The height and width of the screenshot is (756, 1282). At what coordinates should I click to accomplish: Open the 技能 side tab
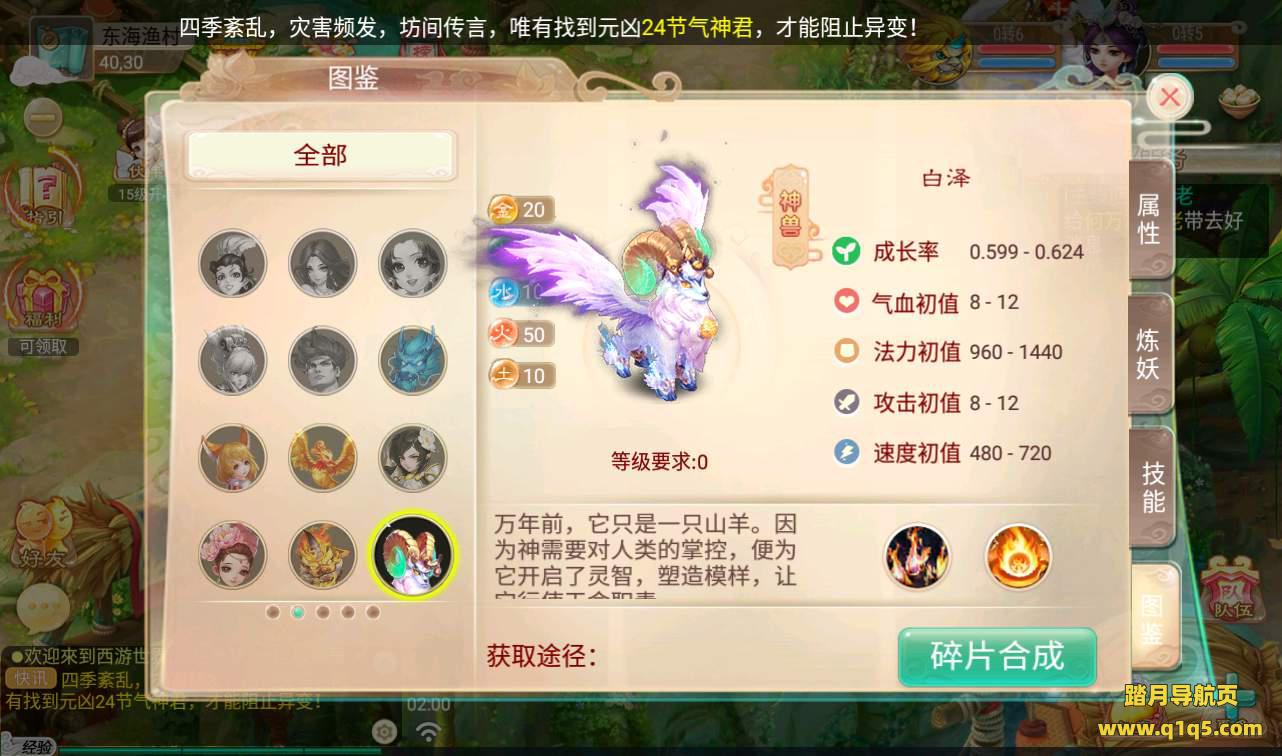(1153, 487)
